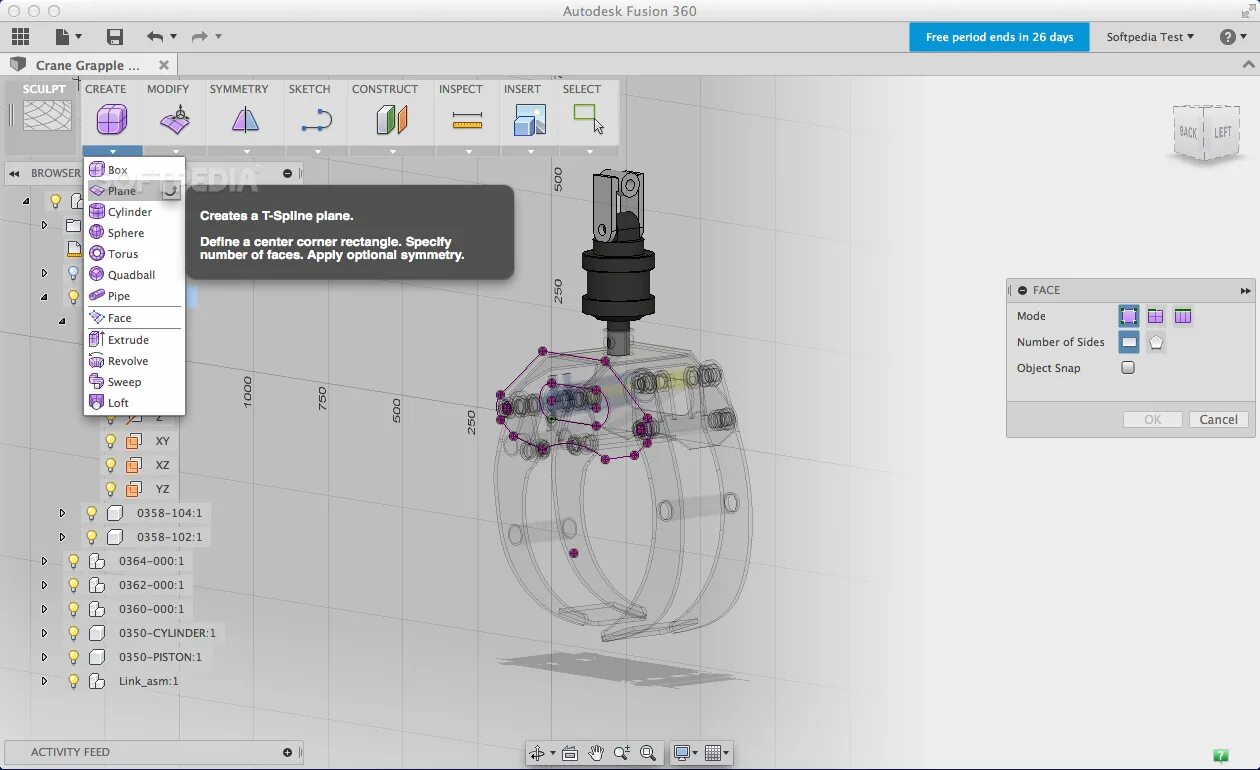Click the green feedback icon at bottom right

(x=1220, y=756)
